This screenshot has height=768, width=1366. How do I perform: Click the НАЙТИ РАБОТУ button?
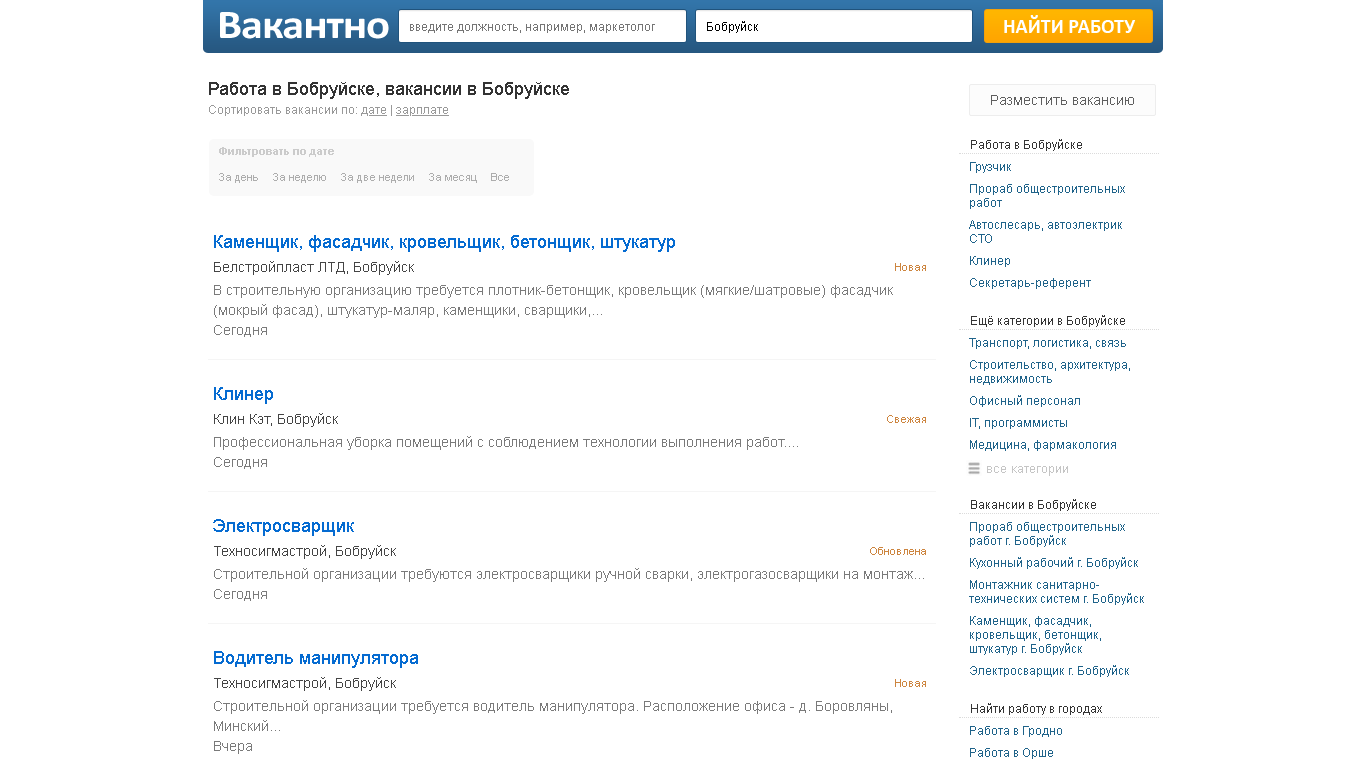point(1068,26)
